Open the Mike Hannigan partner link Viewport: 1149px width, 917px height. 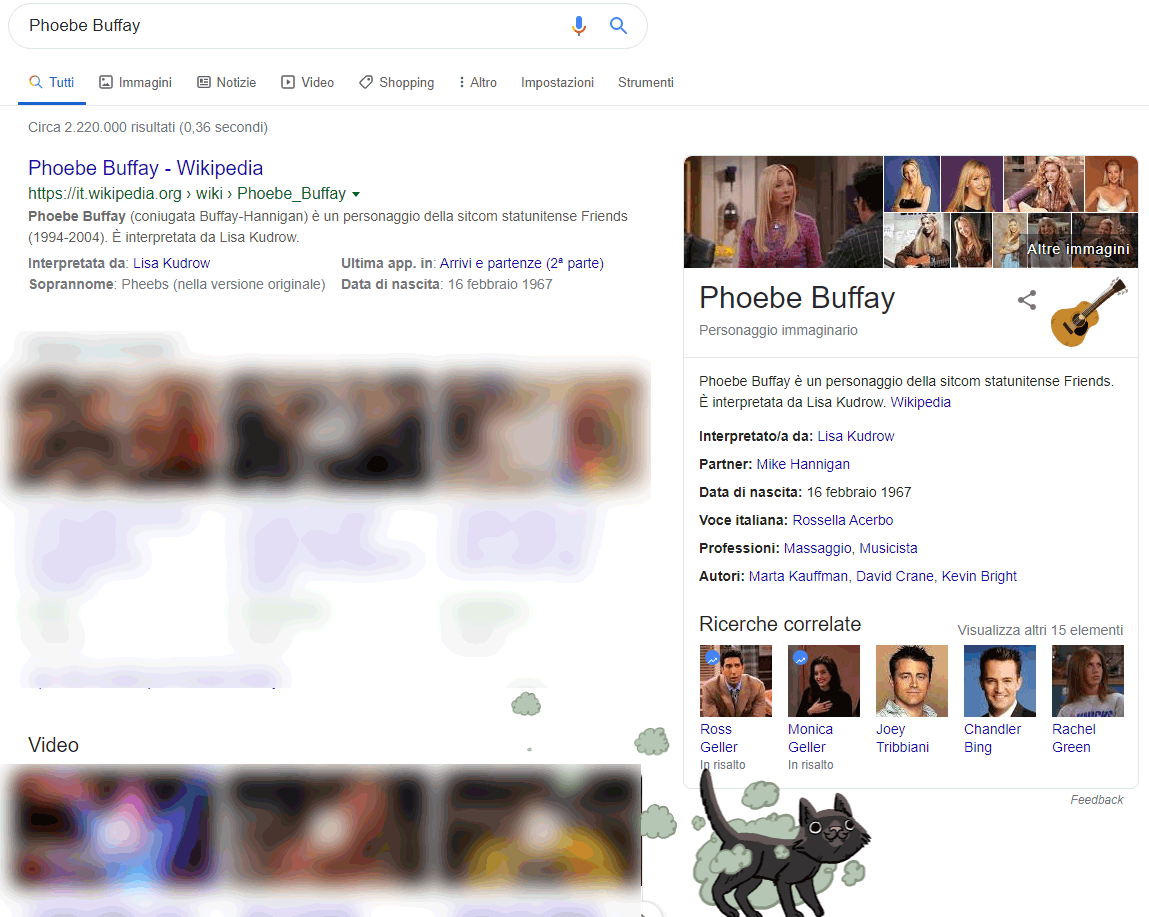(x=802, y=464)
